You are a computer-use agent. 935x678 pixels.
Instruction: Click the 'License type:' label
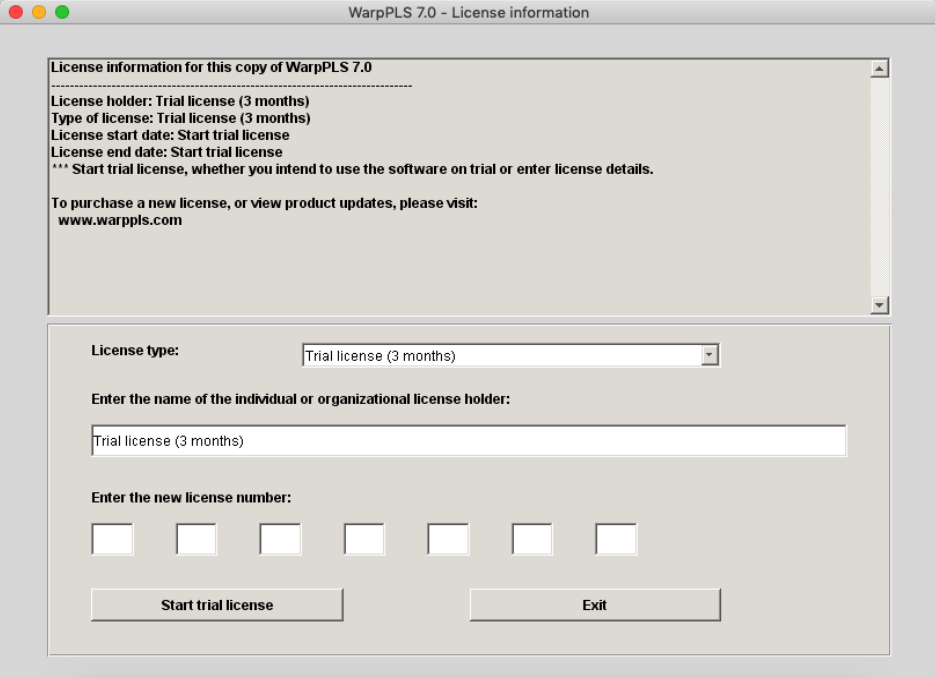135,351
